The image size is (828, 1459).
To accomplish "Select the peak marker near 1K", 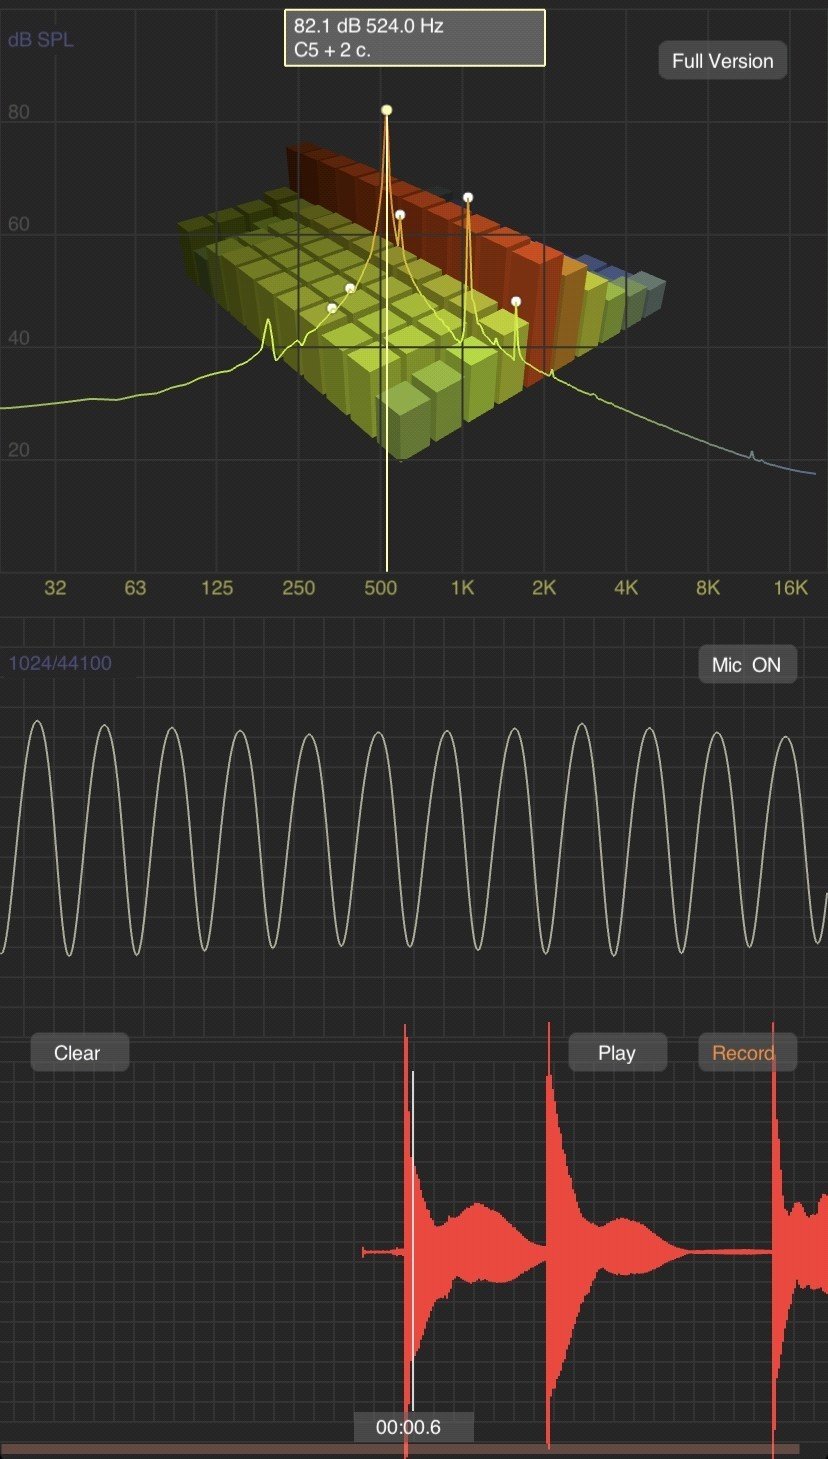I will click(467, 198).
